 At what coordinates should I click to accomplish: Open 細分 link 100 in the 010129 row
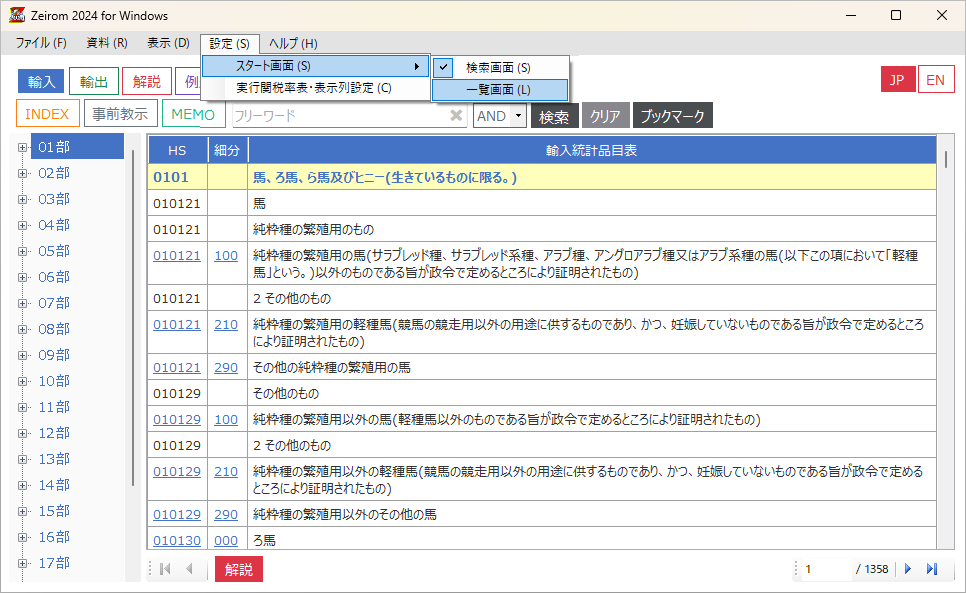click(x=226, y=419)
